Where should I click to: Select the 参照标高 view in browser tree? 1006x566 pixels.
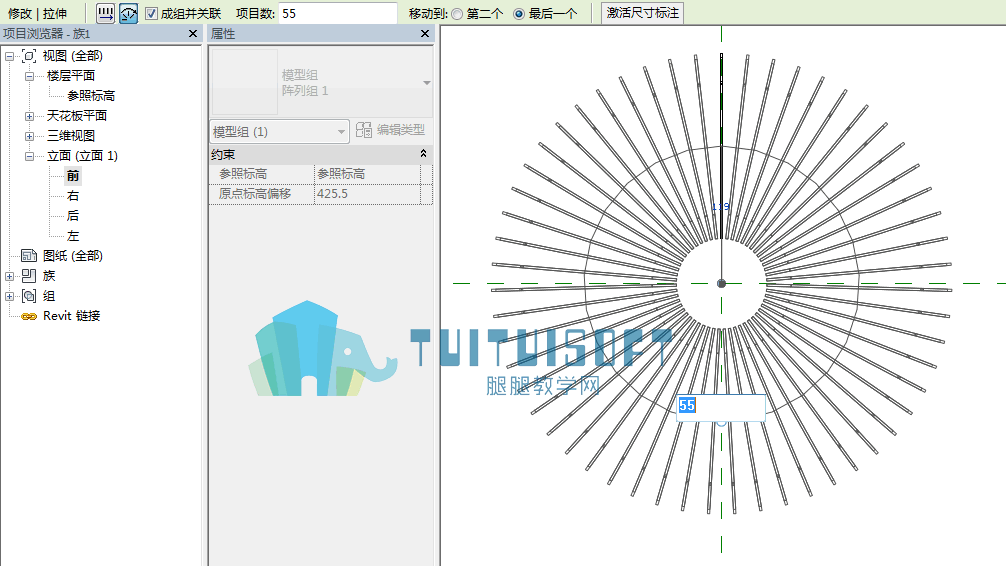pyautogui.click(x=91, y=96)
